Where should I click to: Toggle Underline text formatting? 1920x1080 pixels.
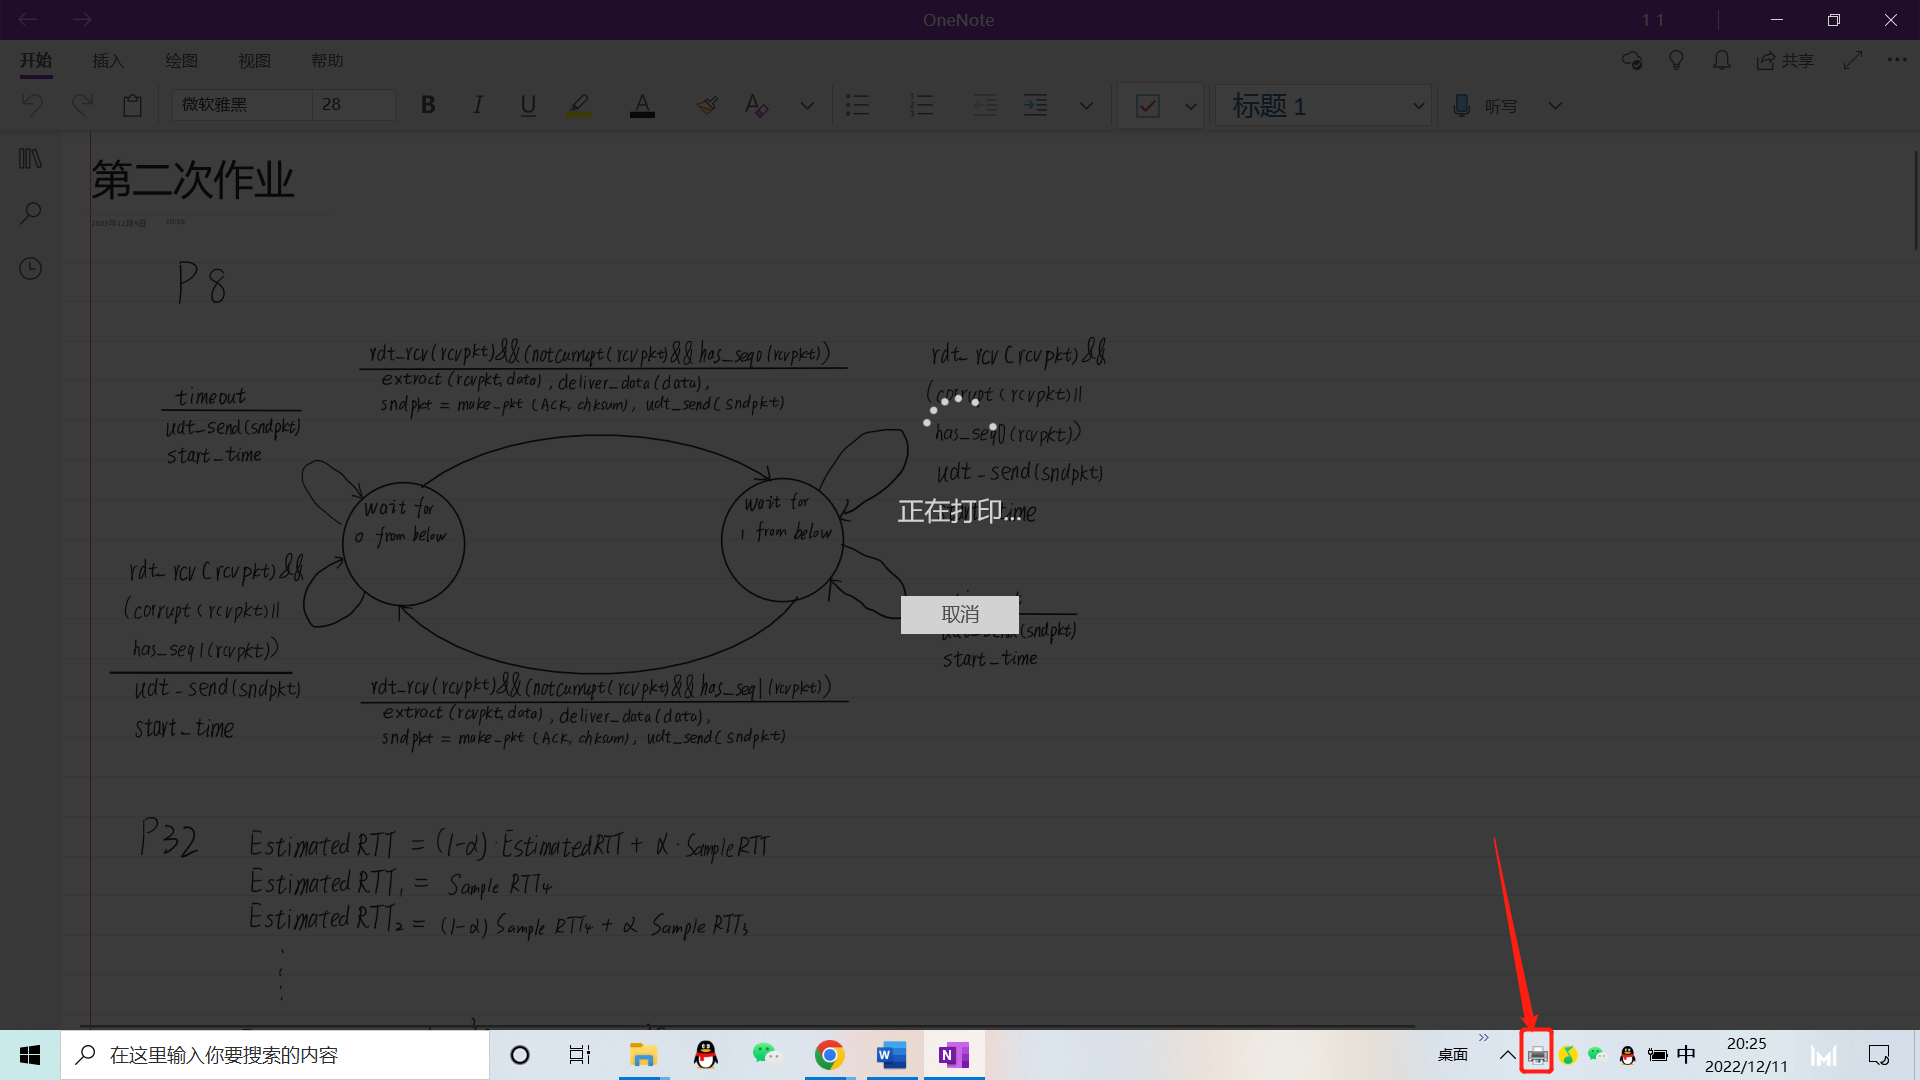pos(528,105)
